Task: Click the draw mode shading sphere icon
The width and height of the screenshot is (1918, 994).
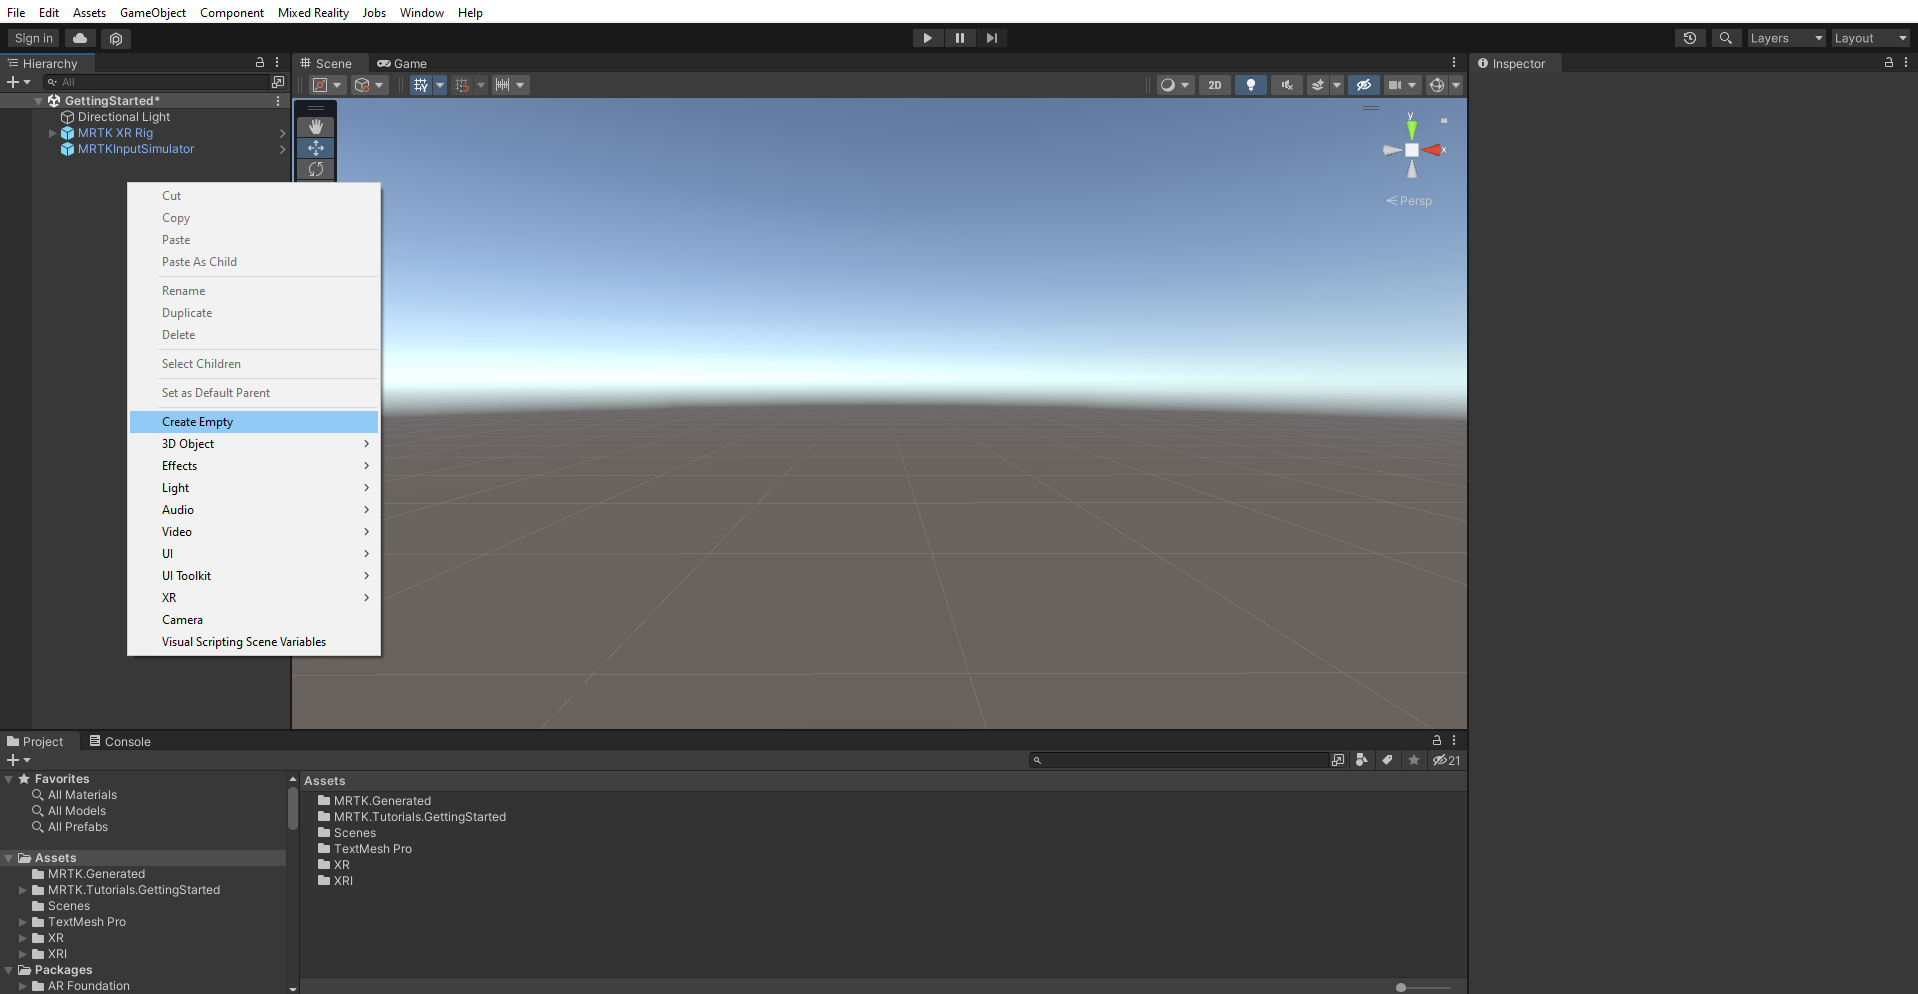Action: [1167, 85]
